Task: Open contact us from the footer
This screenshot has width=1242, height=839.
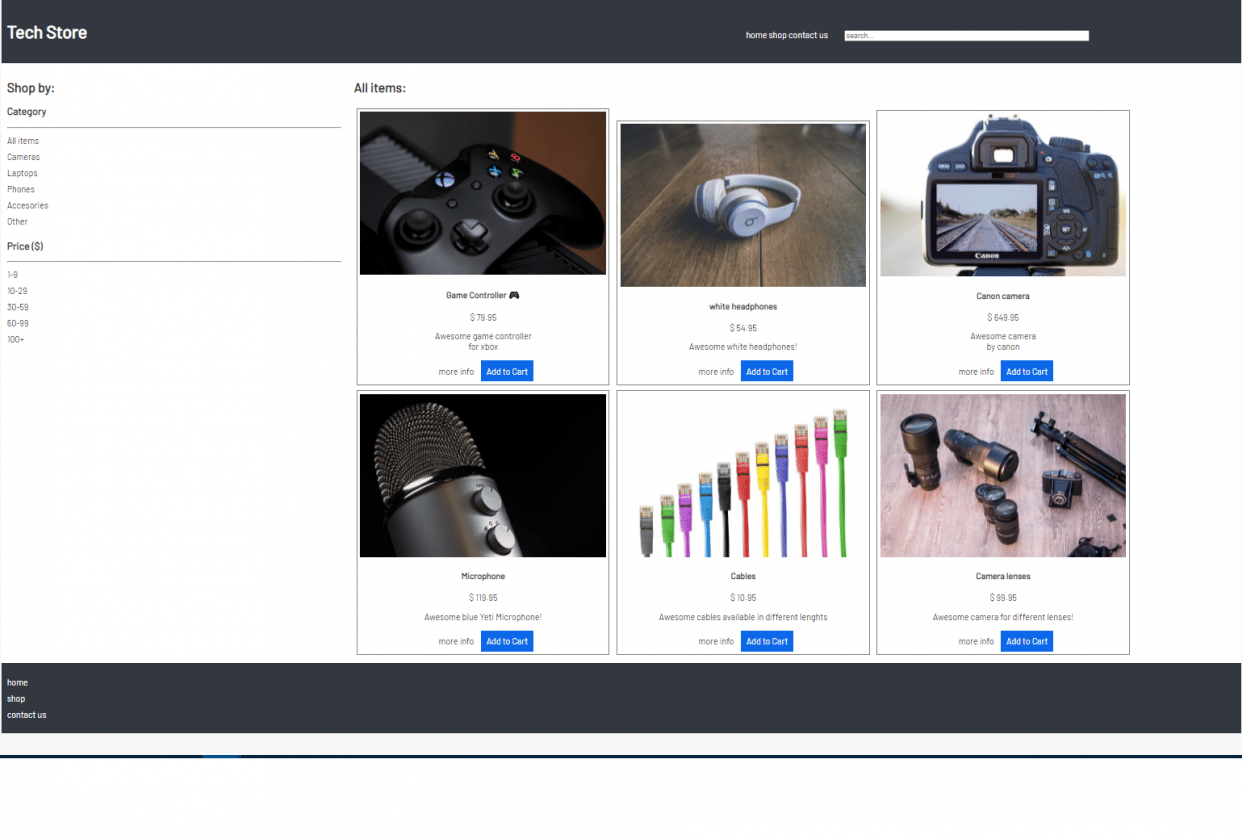Action: [x=26, y=714]
